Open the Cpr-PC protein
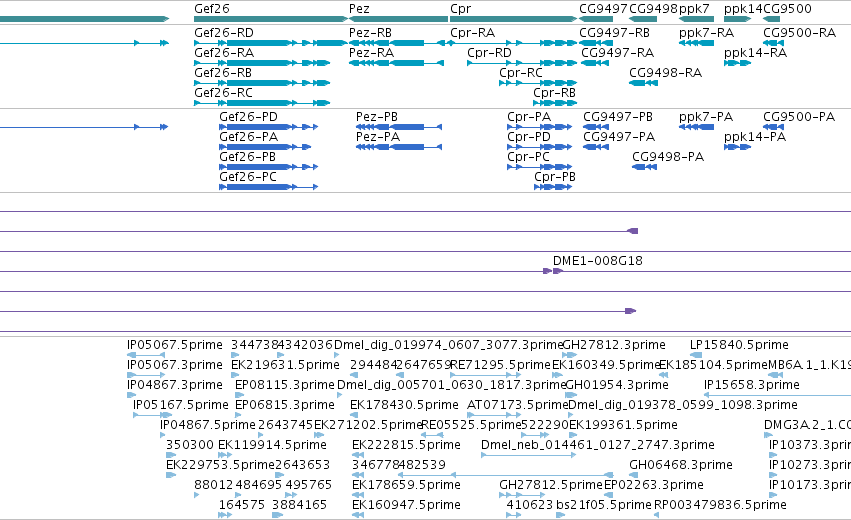Viewport: 851px width, 520px height. pyautogui.click(x=528, y=157)
